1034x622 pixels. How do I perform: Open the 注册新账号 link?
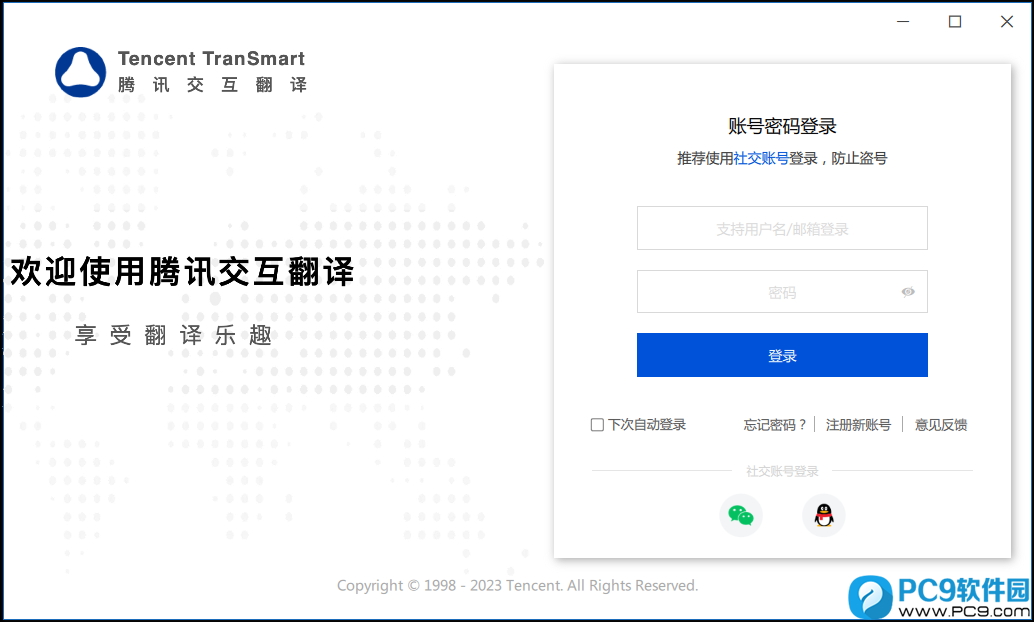click(x=858, y=425)
